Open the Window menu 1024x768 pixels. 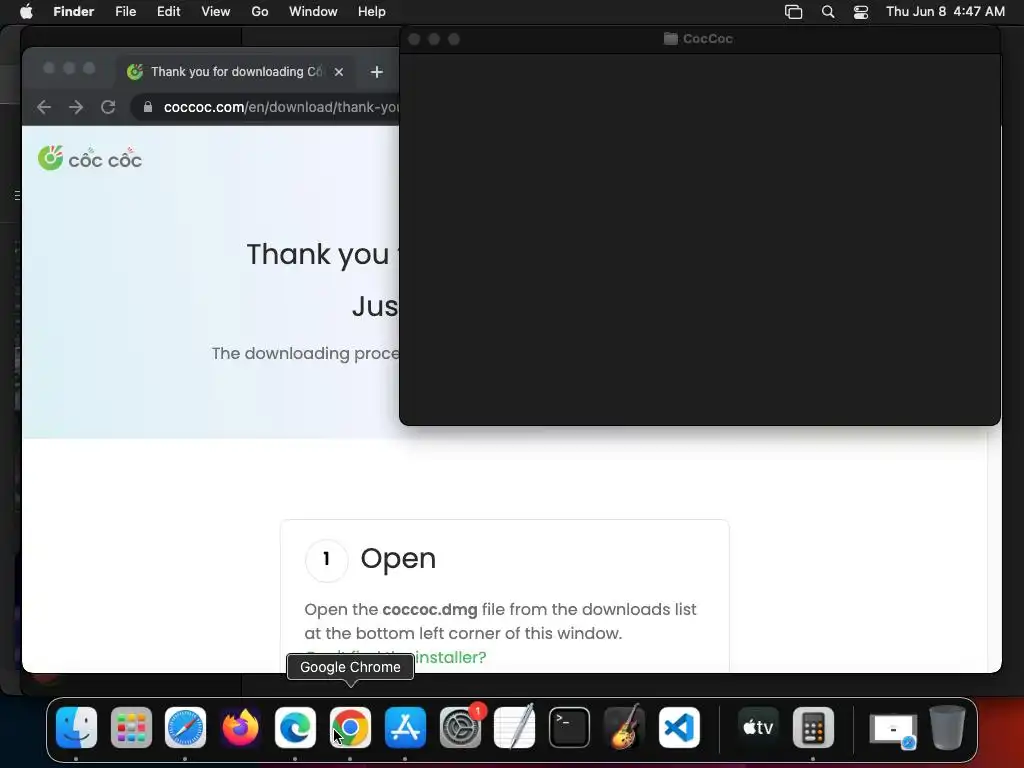coord(313,12)
